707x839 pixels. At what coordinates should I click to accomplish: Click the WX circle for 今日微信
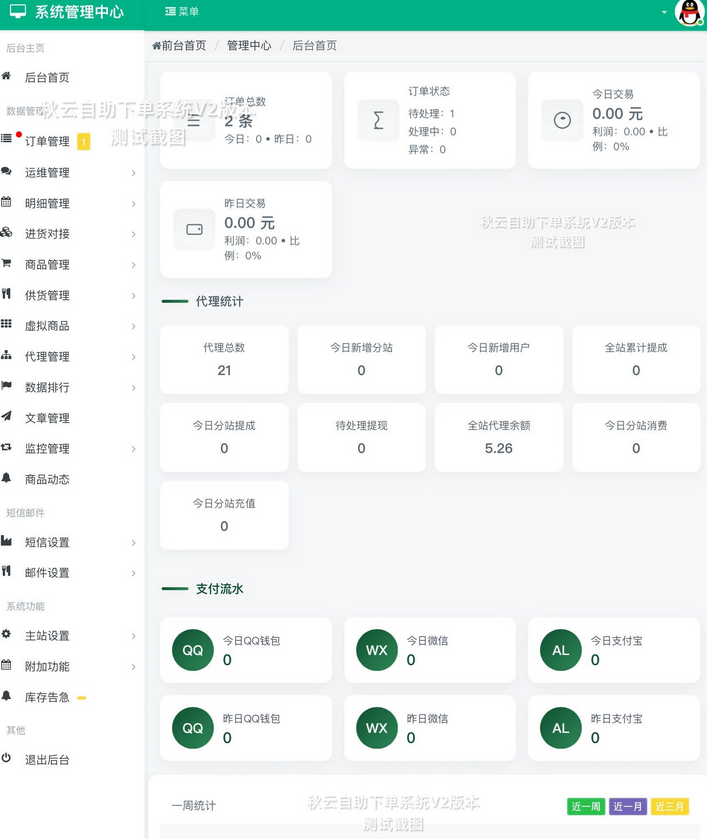click(x=377, y=650)
